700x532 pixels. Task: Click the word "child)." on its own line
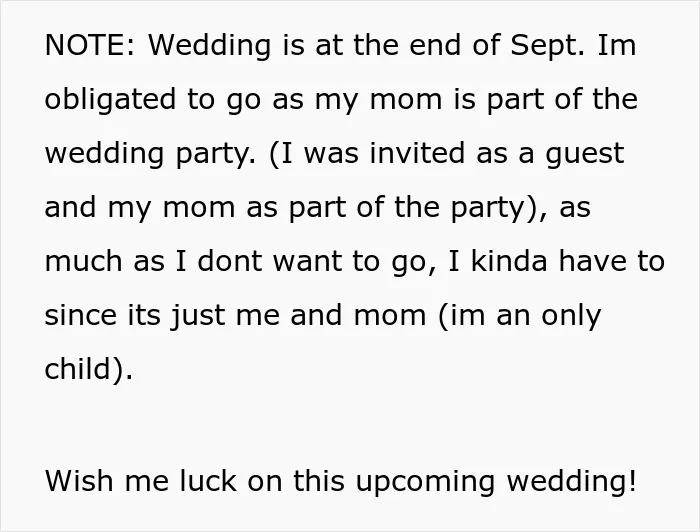88,370
